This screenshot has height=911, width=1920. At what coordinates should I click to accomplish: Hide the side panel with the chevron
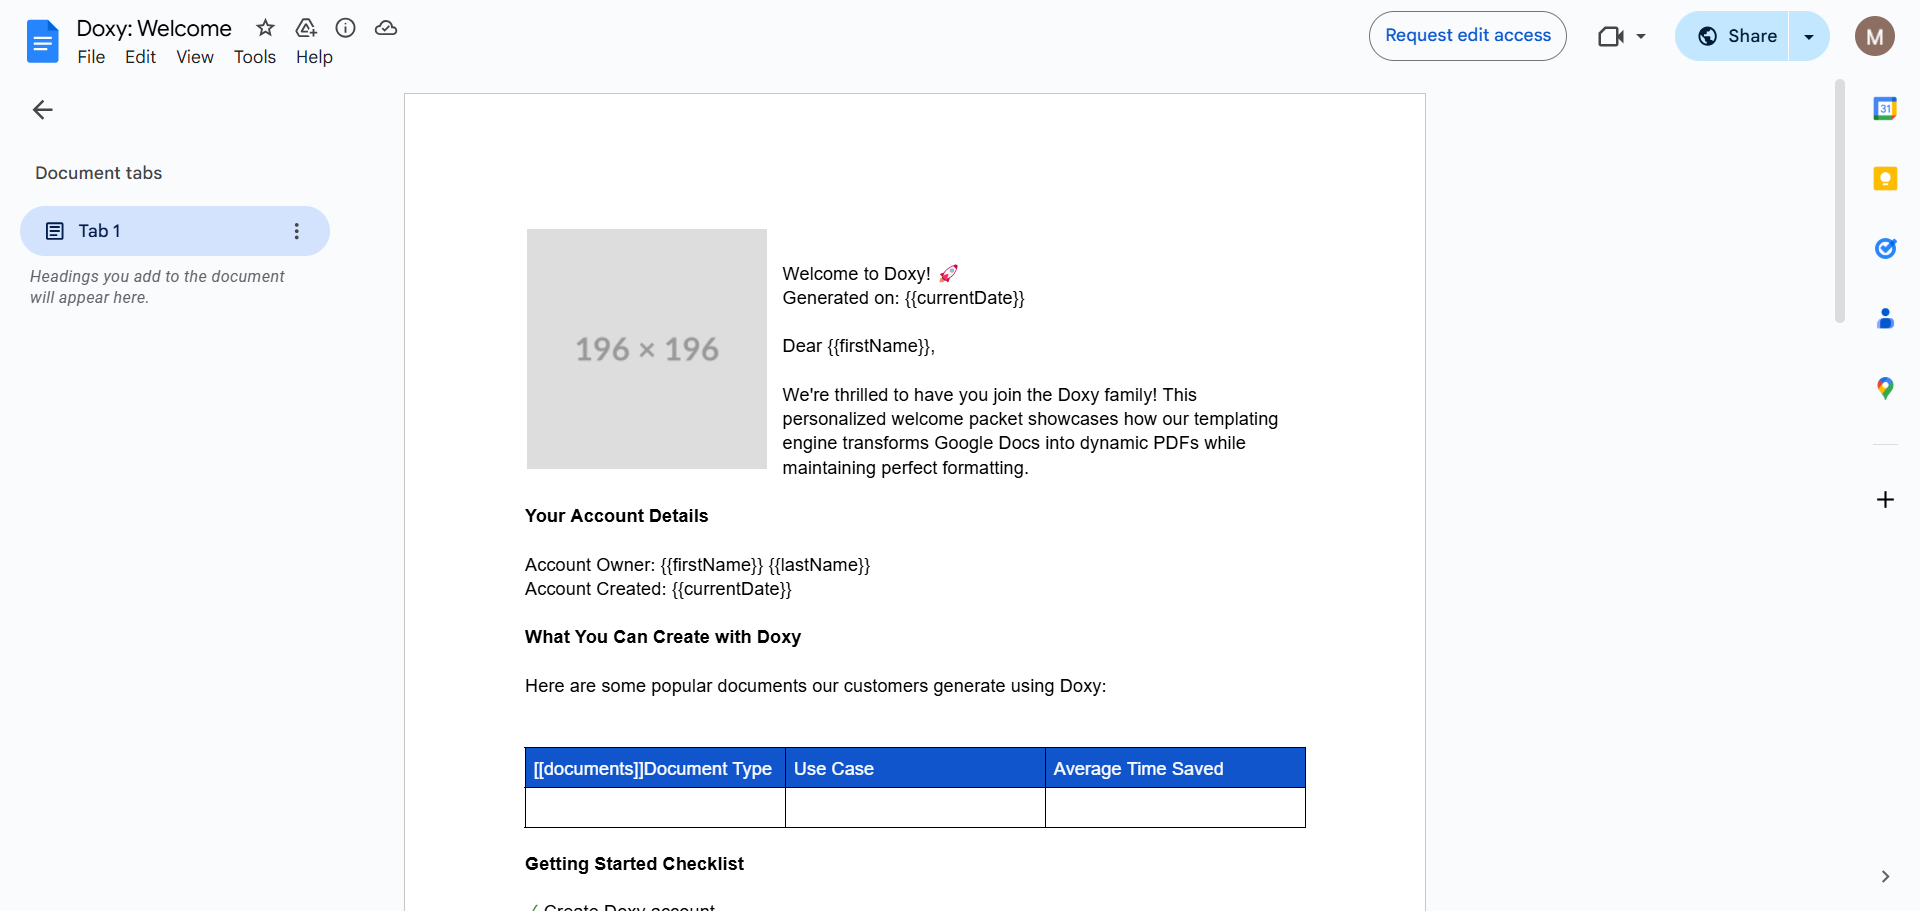(1885, 877)
